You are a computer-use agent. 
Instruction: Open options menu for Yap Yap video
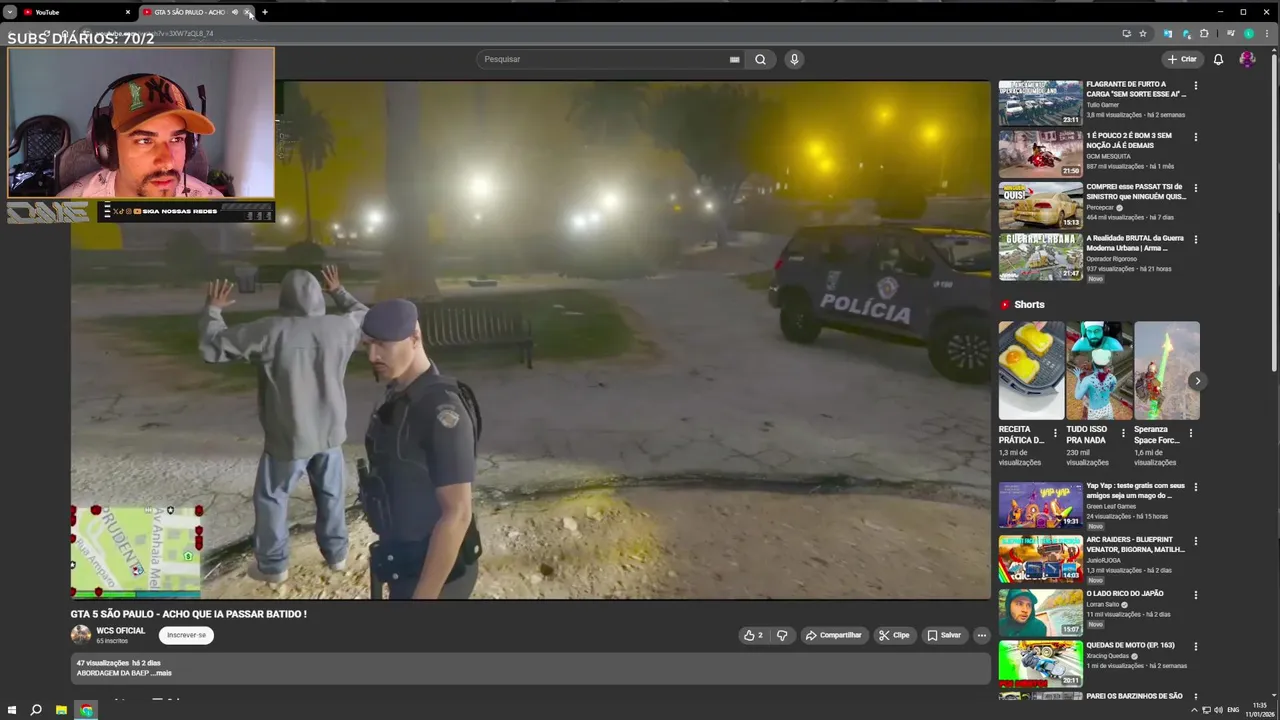pyautogui.click(x=1195, y=487)
